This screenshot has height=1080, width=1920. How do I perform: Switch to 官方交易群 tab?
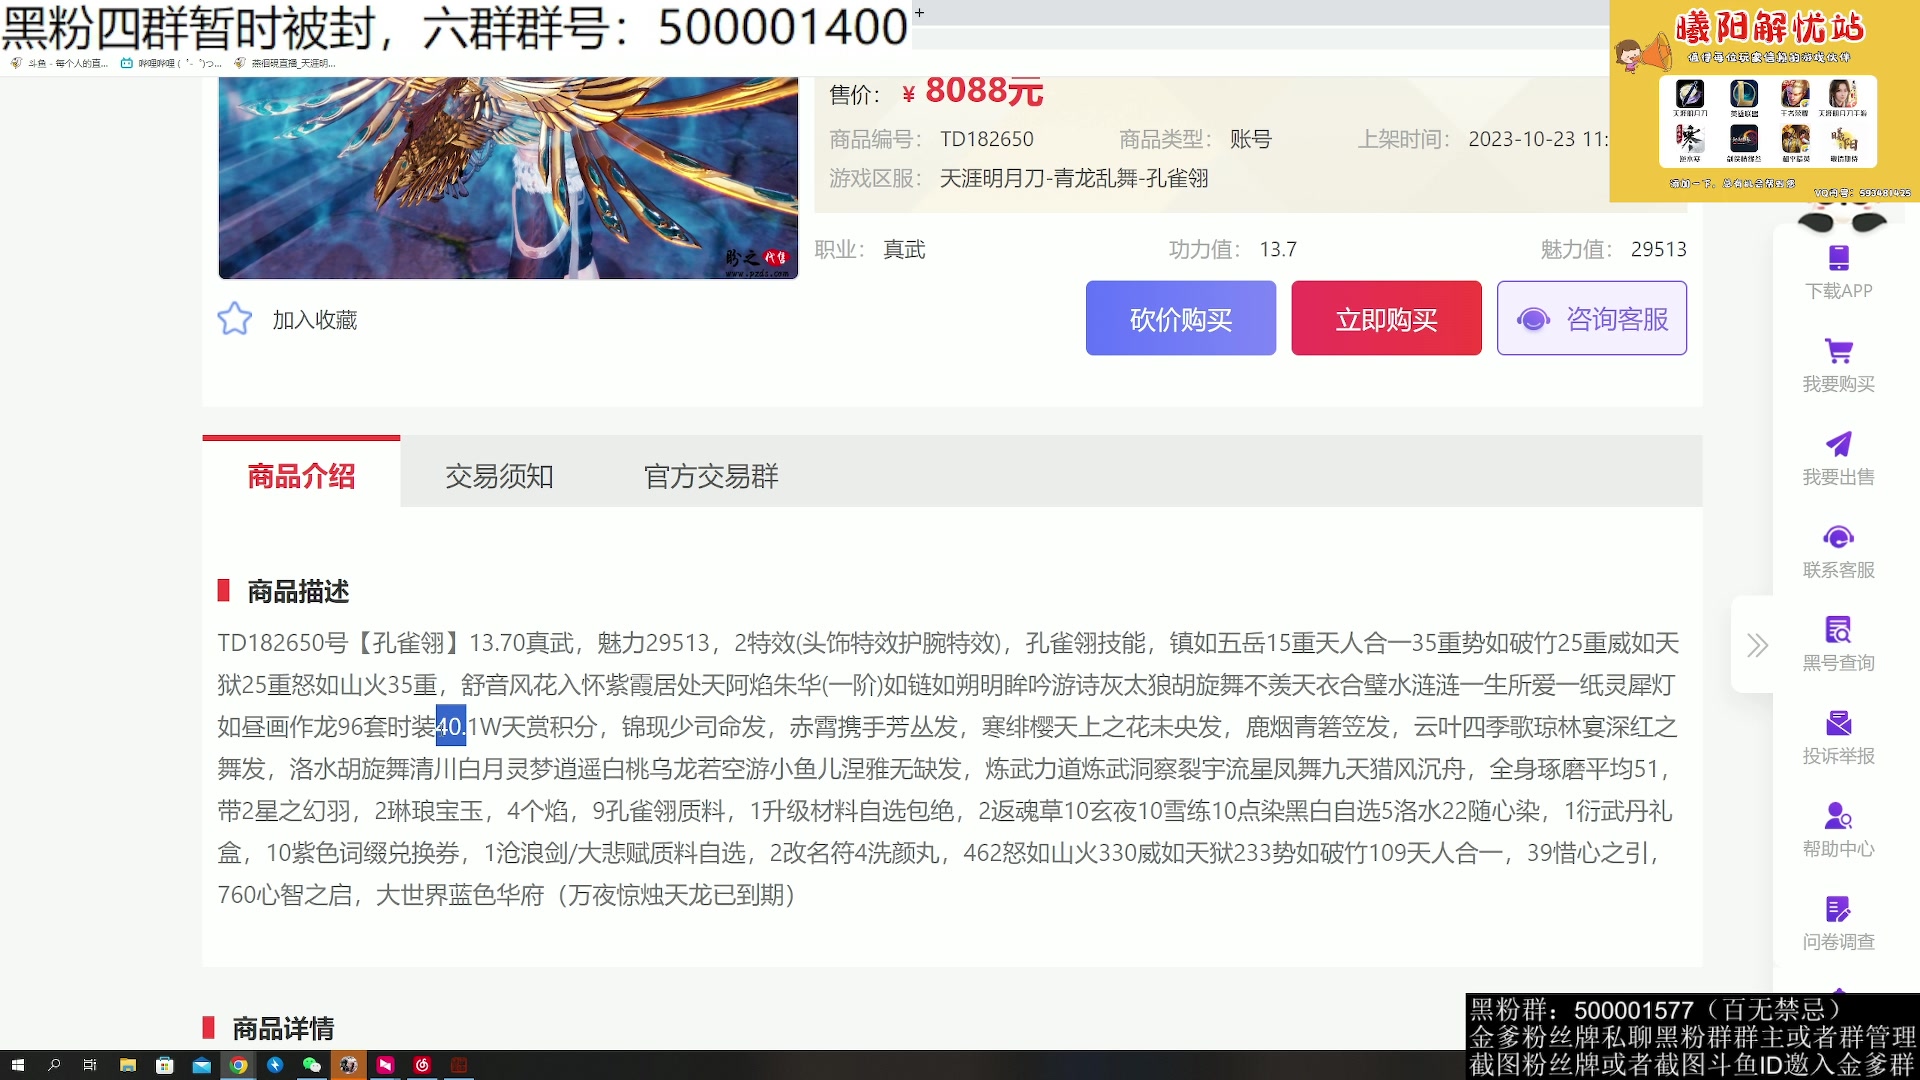click(711, 476)
